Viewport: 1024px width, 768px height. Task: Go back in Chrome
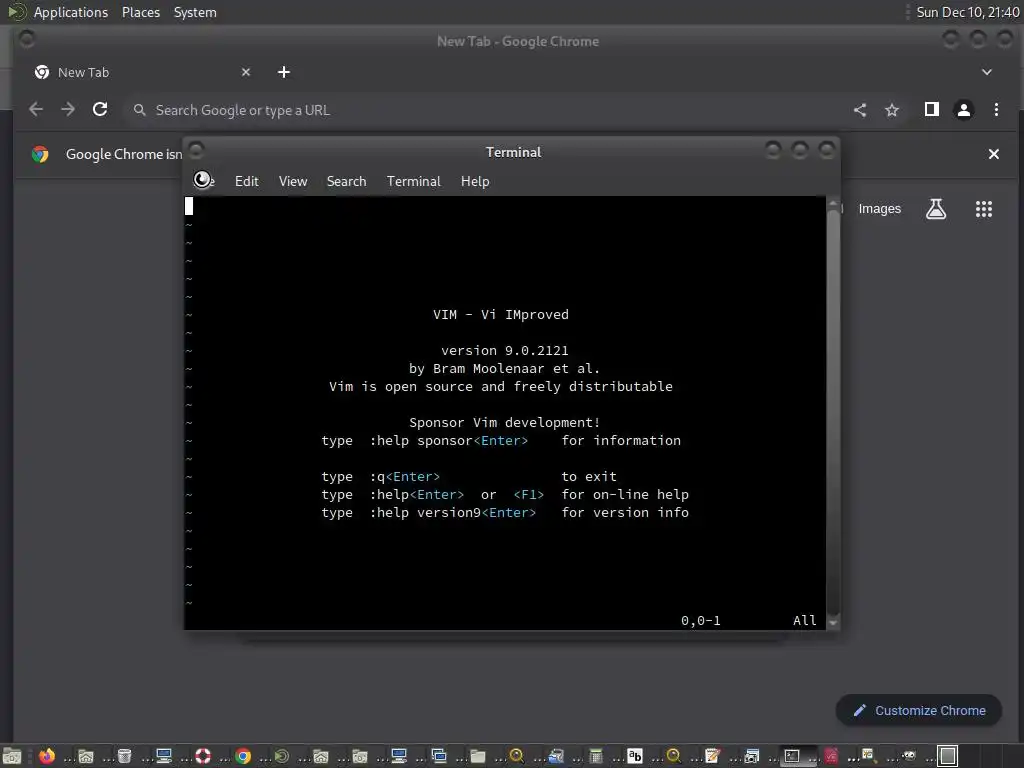(36, 109)
